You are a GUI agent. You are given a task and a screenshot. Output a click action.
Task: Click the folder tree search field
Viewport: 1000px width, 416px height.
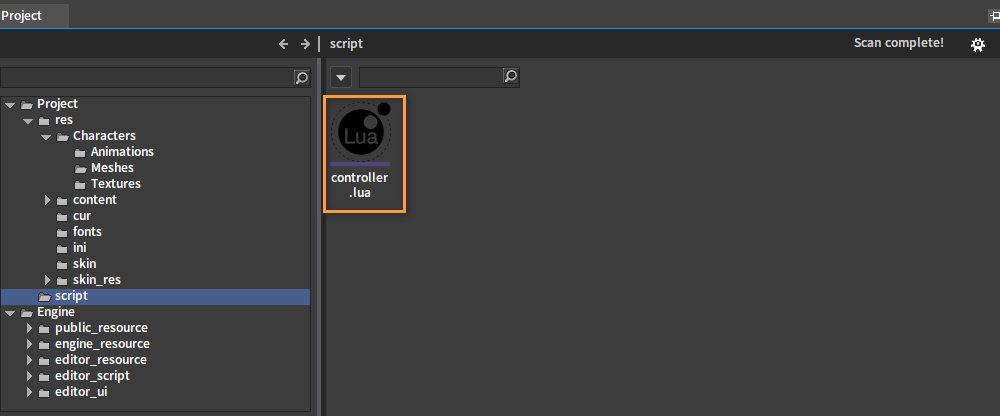pos(146,77)
